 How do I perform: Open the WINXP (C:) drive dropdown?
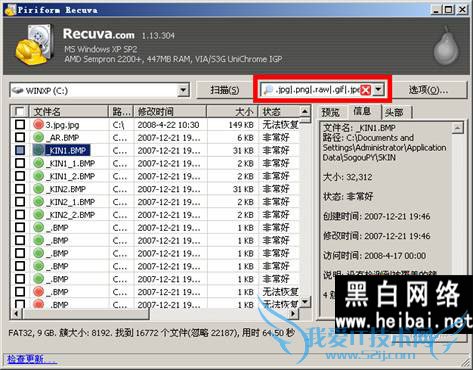(183, 90)
